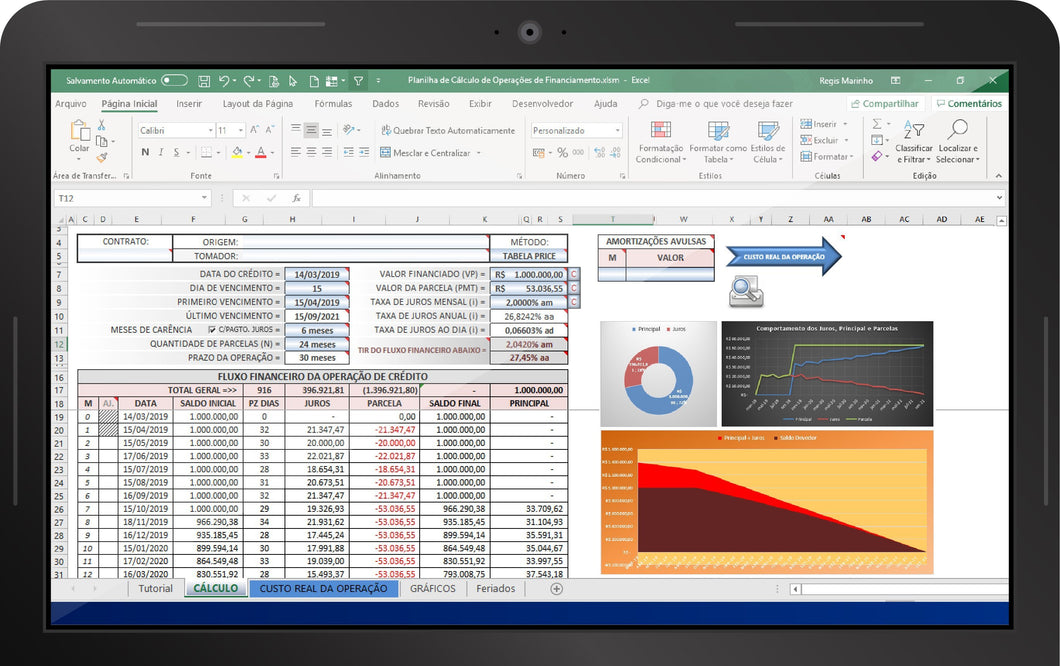Copy the selection with the copy icon
1060x666 pixels.
click(x=101, y=141)
